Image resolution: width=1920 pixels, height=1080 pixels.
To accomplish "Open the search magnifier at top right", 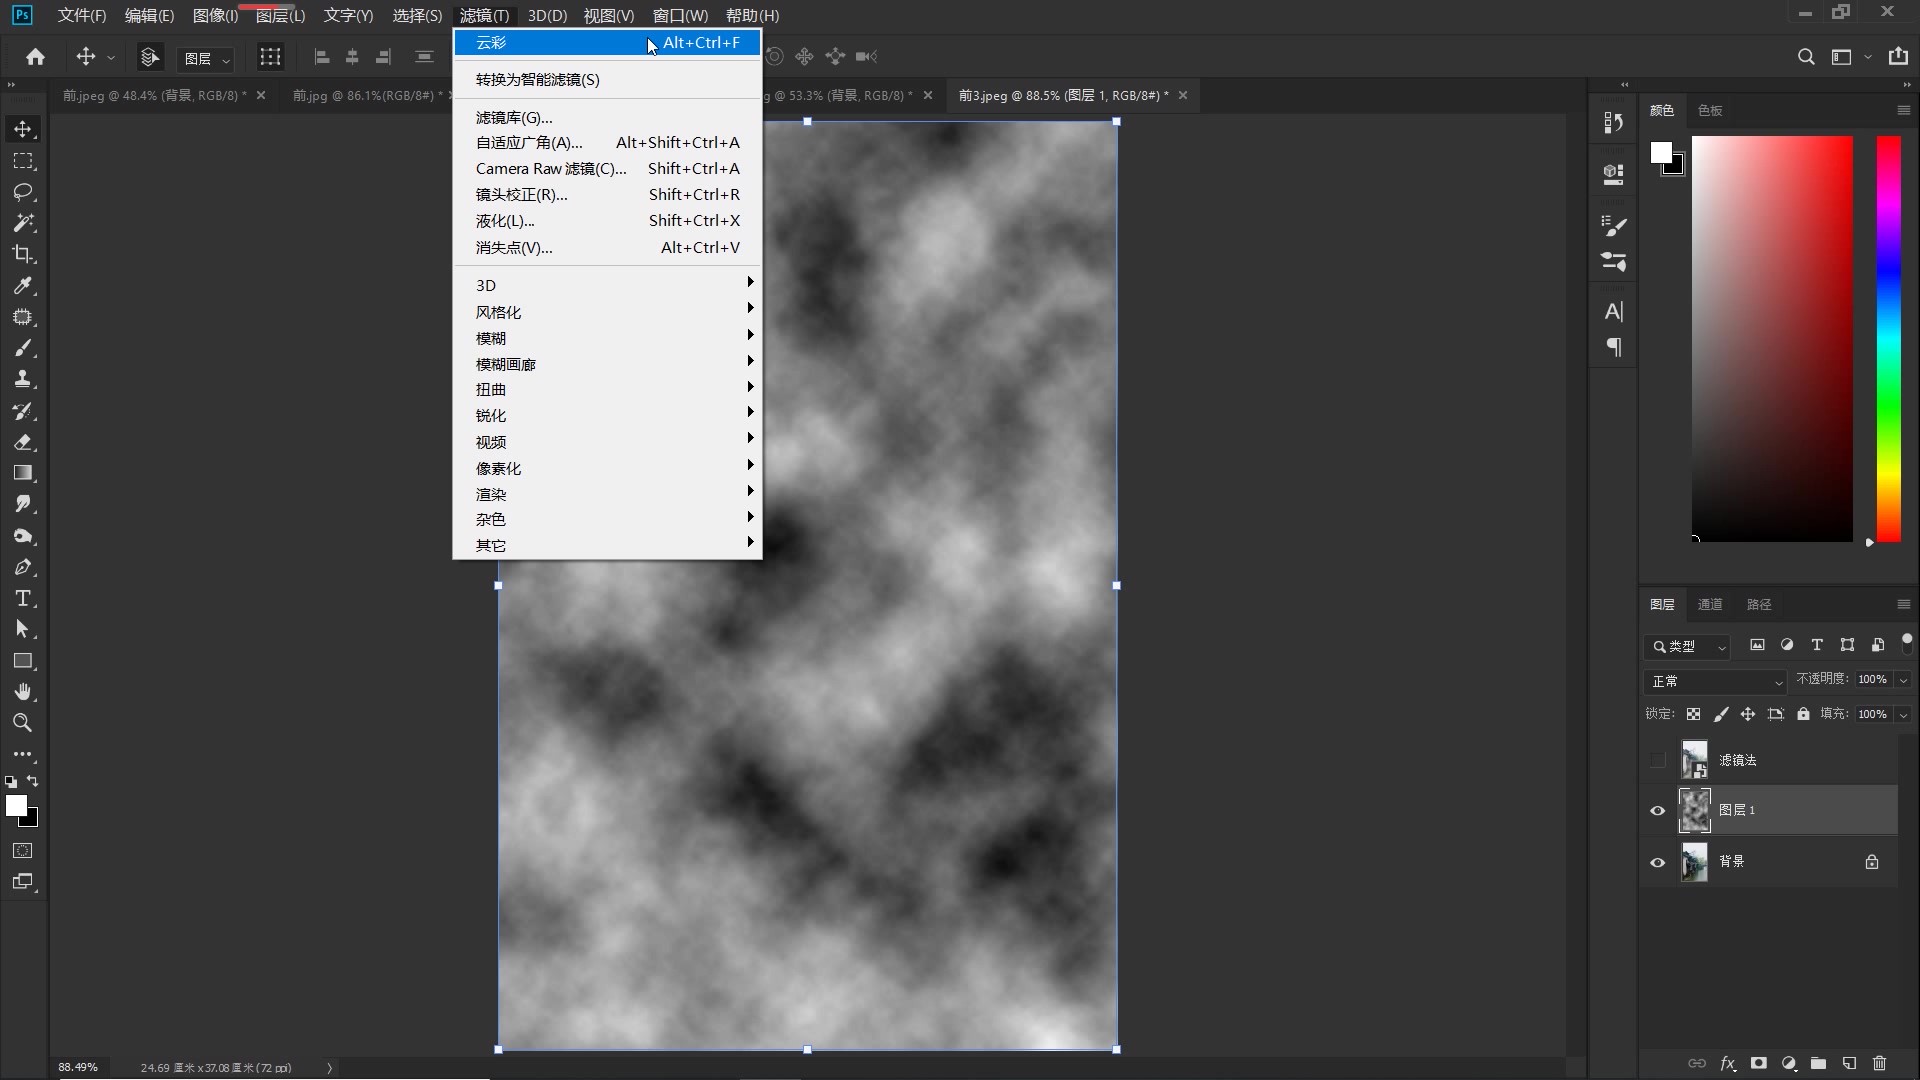I will (x=1806, y=57).
